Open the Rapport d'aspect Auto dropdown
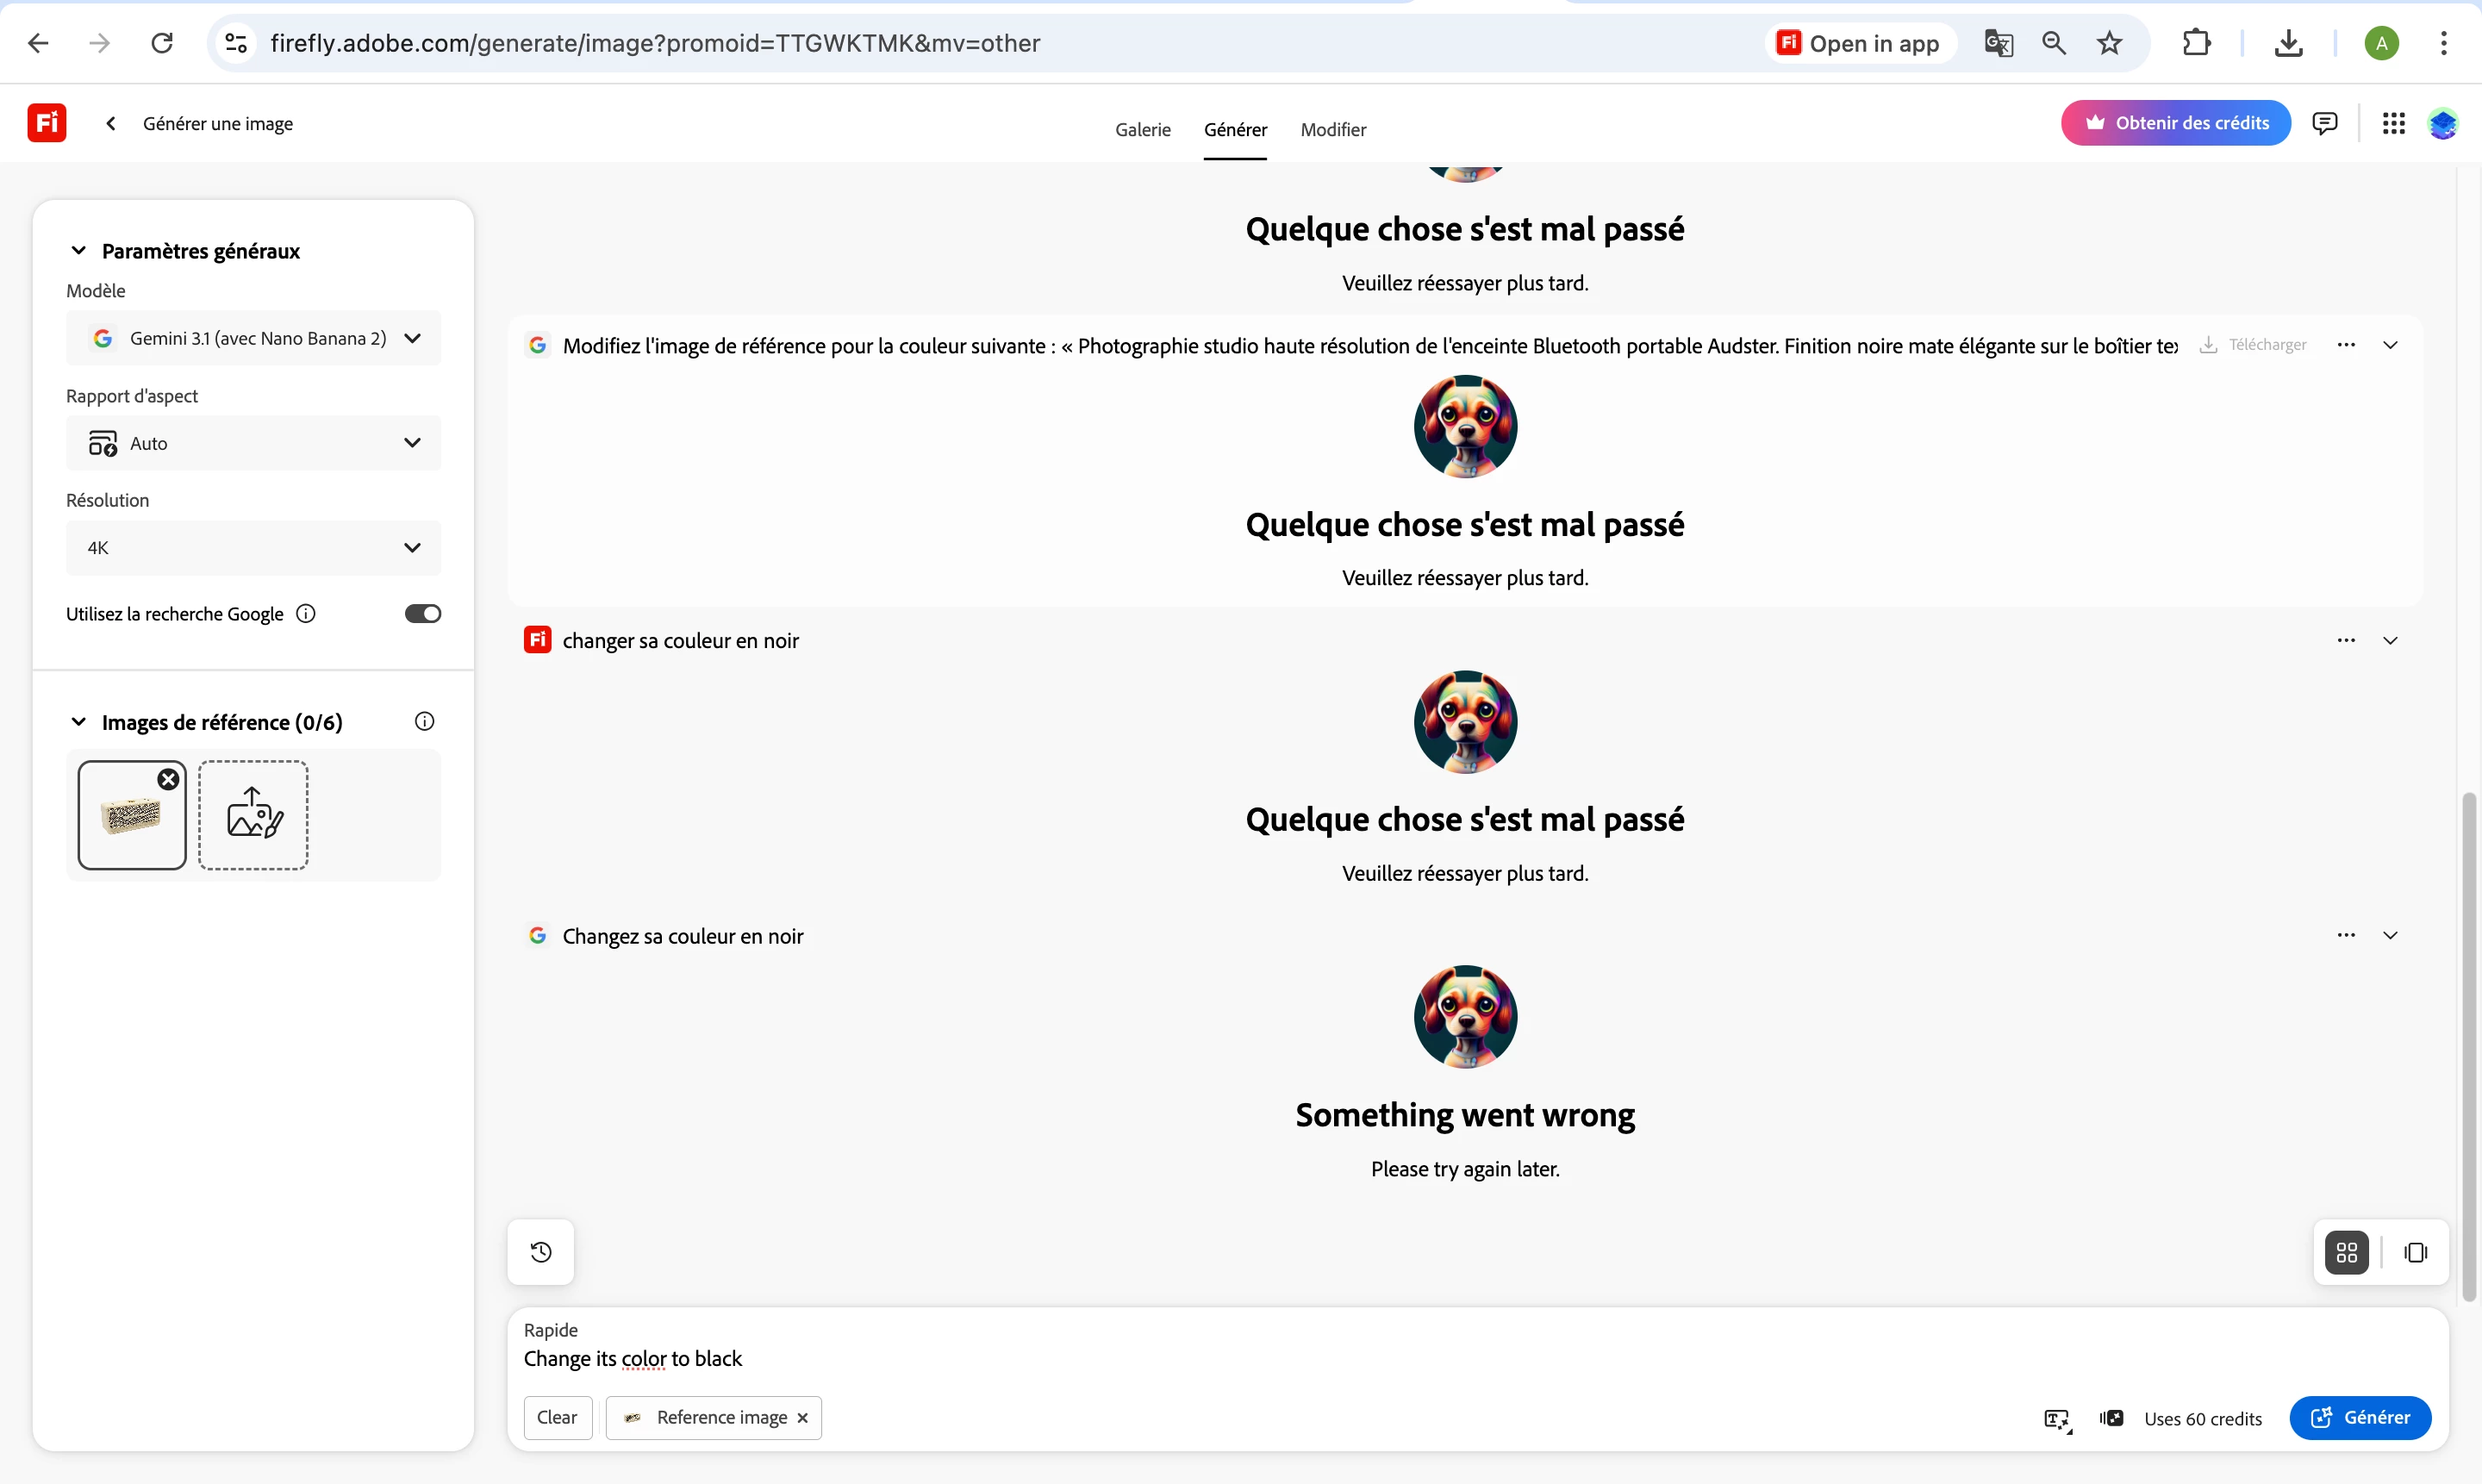This screenshot has height=1484, width=2482. point(253,443)
